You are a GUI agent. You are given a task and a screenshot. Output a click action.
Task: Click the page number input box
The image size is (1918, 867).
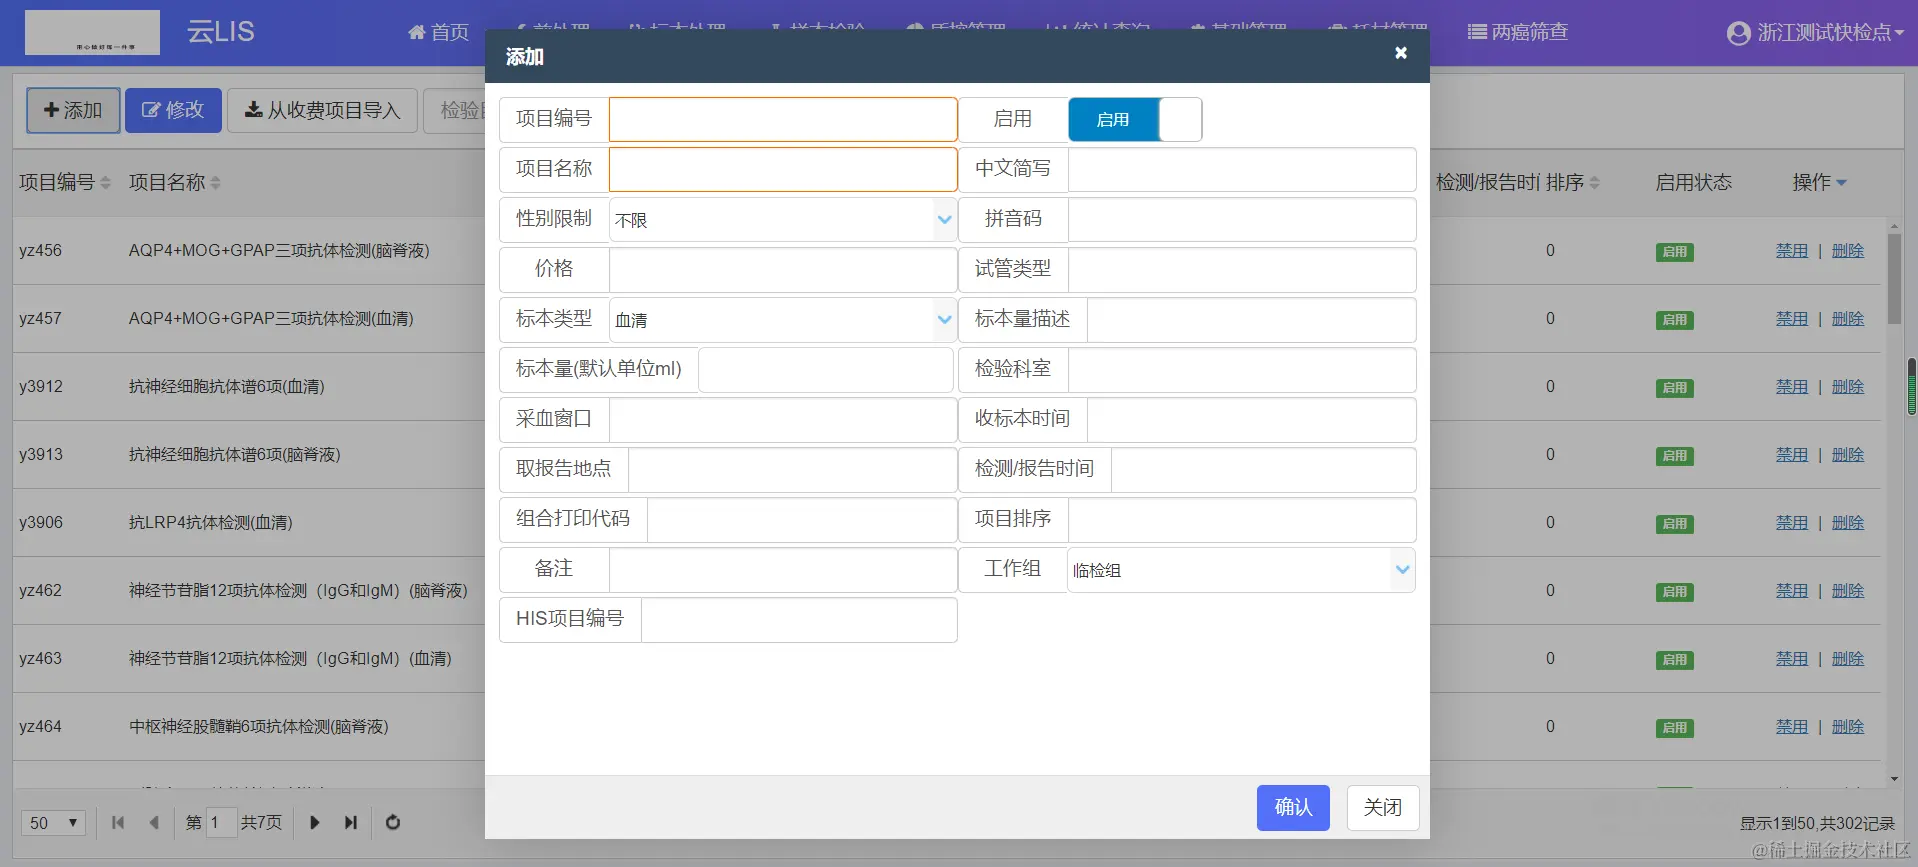tap(221, 822)
